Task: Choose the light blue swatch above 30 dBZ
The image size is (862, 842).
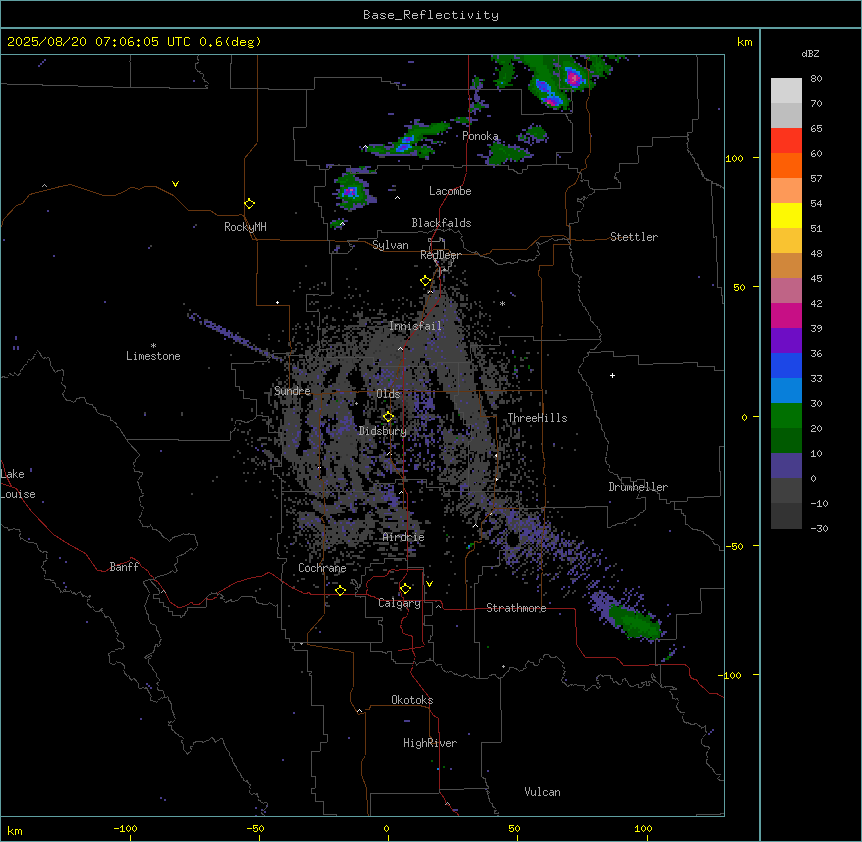Action: (x=786, y=391)
